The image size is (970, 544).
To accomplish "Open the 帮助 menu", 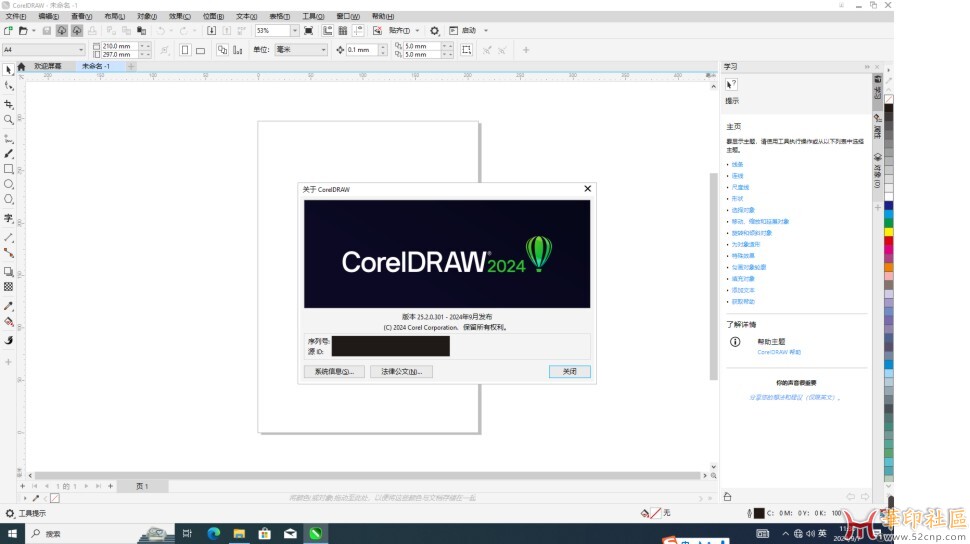I will click(382, 16).
